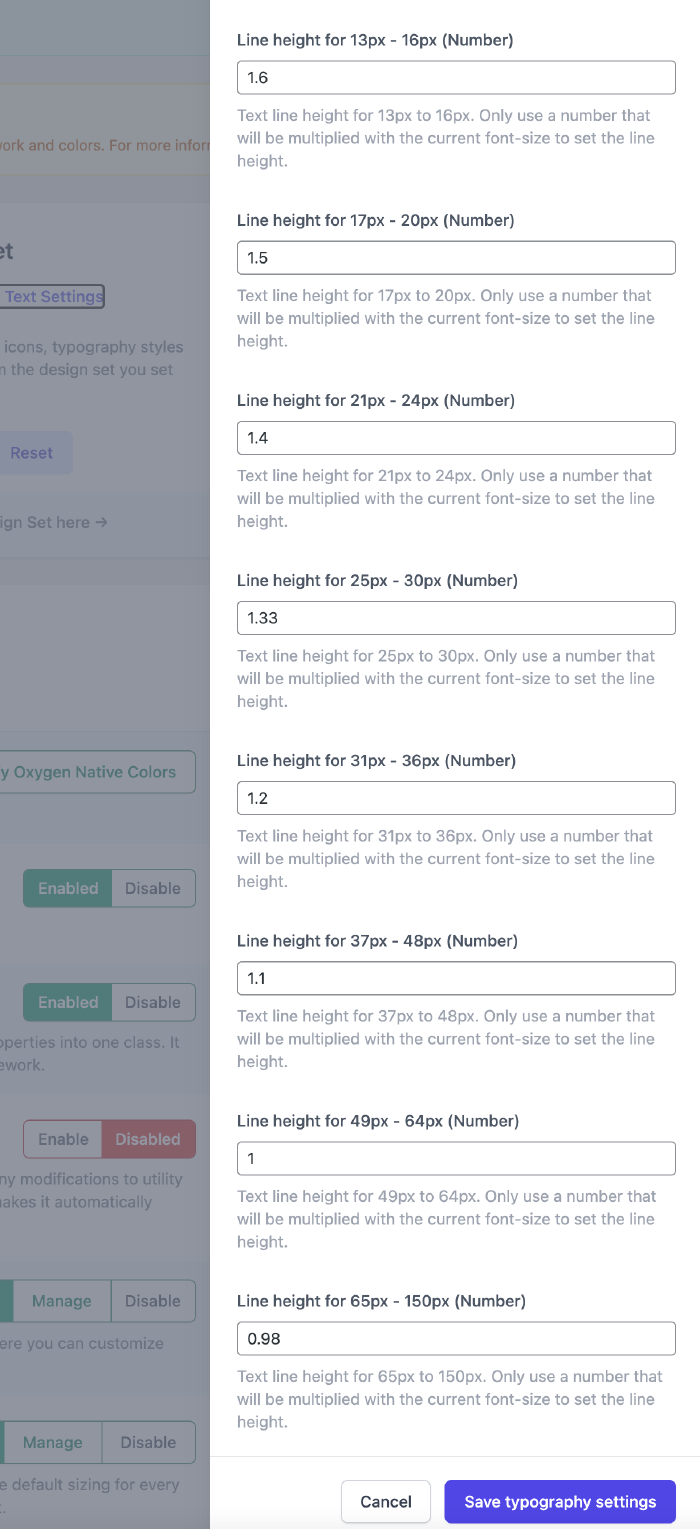
Task: Cancel the typography settings panel
Action: (386, 1501)
